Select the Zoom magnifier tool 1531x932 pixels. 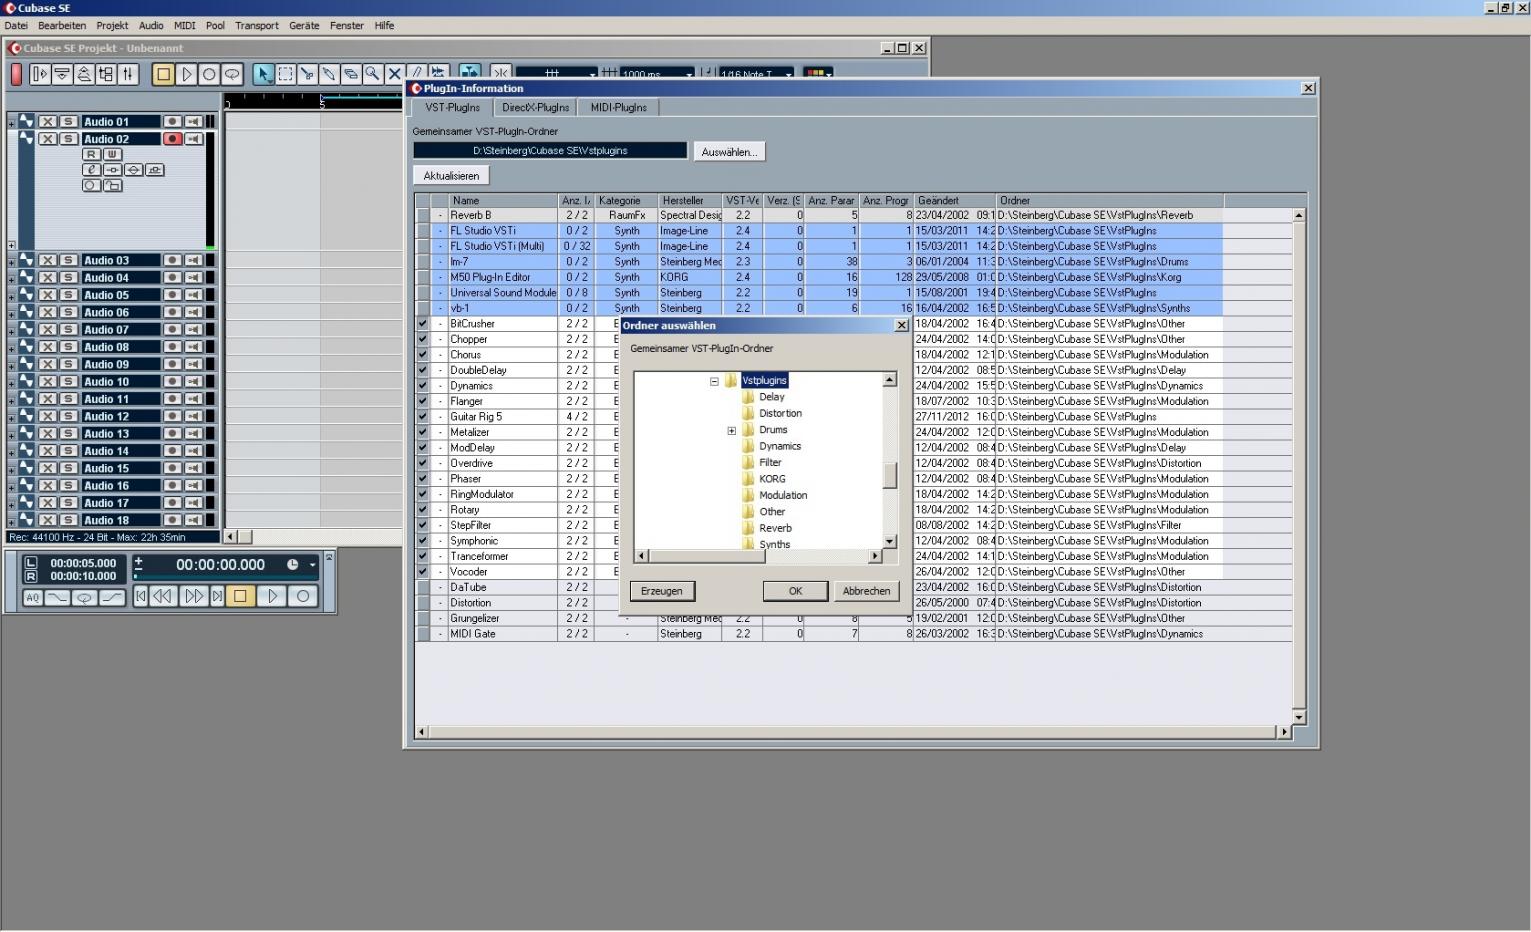pos(372,74)
